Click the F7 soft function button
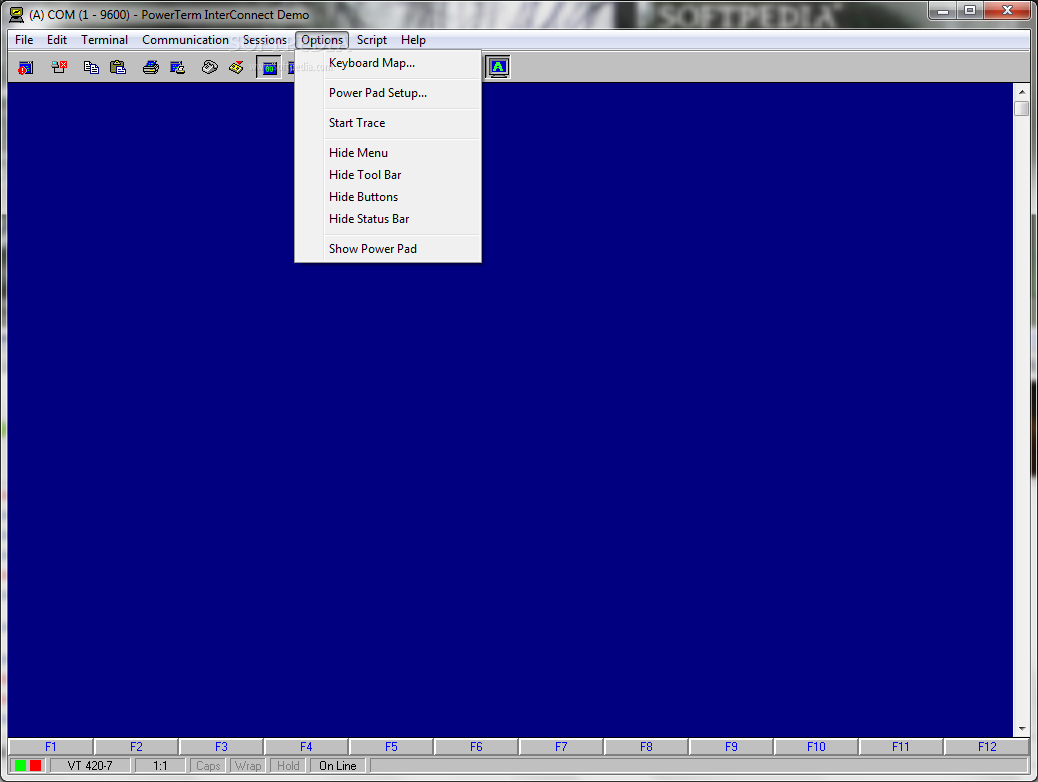The width and height of the screenshot is (1038, 782). (x=561, y=746)
